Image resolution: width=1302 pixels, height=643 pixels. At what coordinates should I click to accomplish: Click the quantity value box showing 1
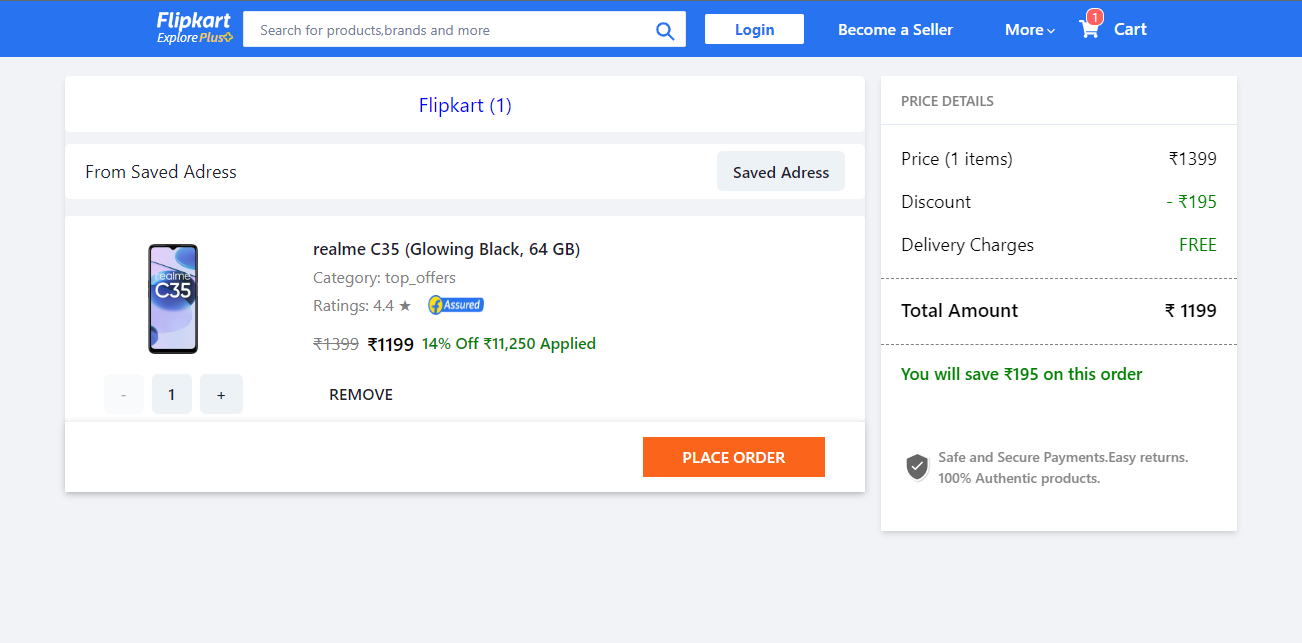pyautogui.click(x=172, y=394)
